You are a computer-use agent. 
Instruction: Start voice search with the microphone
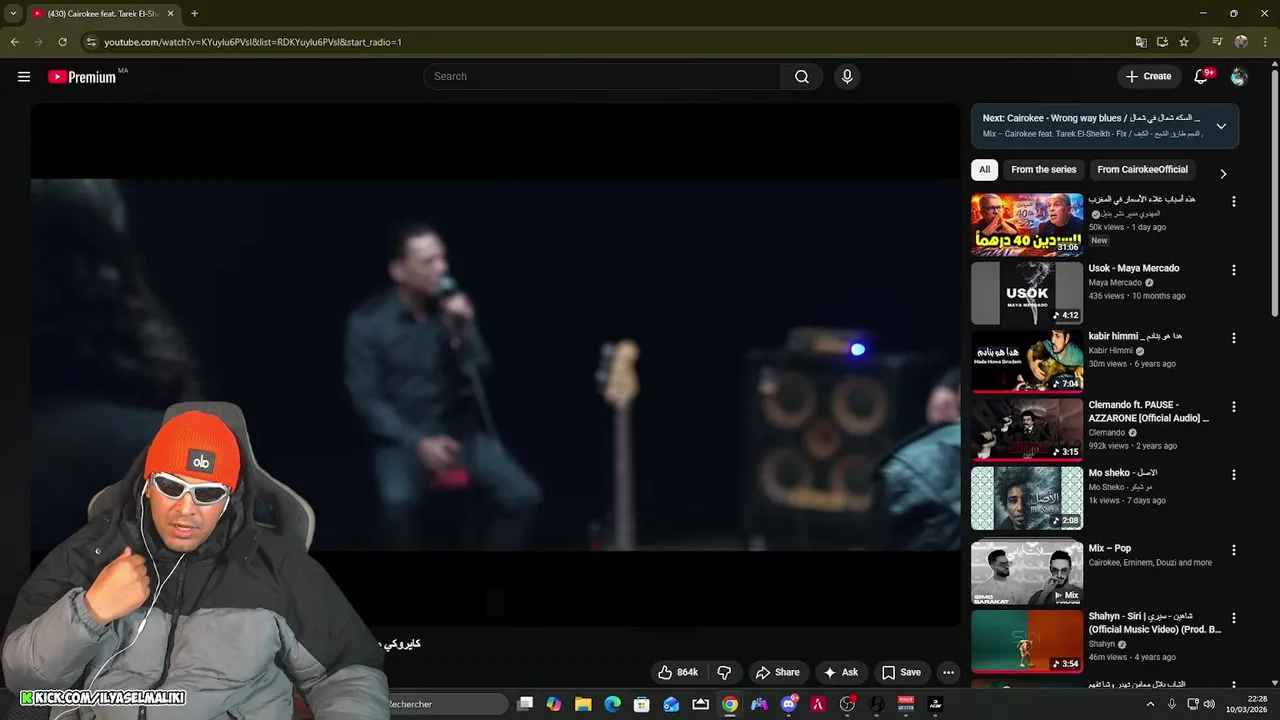coord(847,76)
